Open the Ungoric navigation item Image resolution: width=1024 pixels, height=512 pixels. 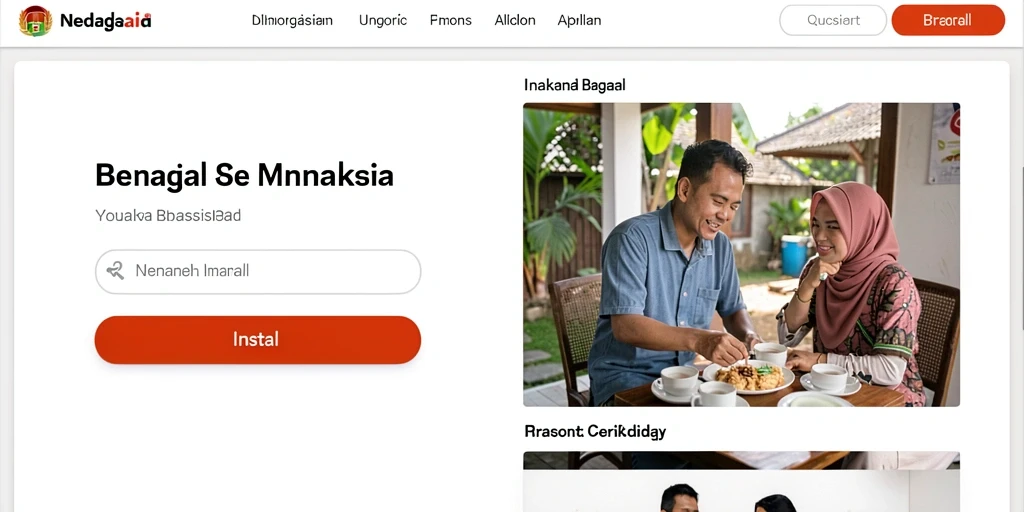click(x=383, y=20)
